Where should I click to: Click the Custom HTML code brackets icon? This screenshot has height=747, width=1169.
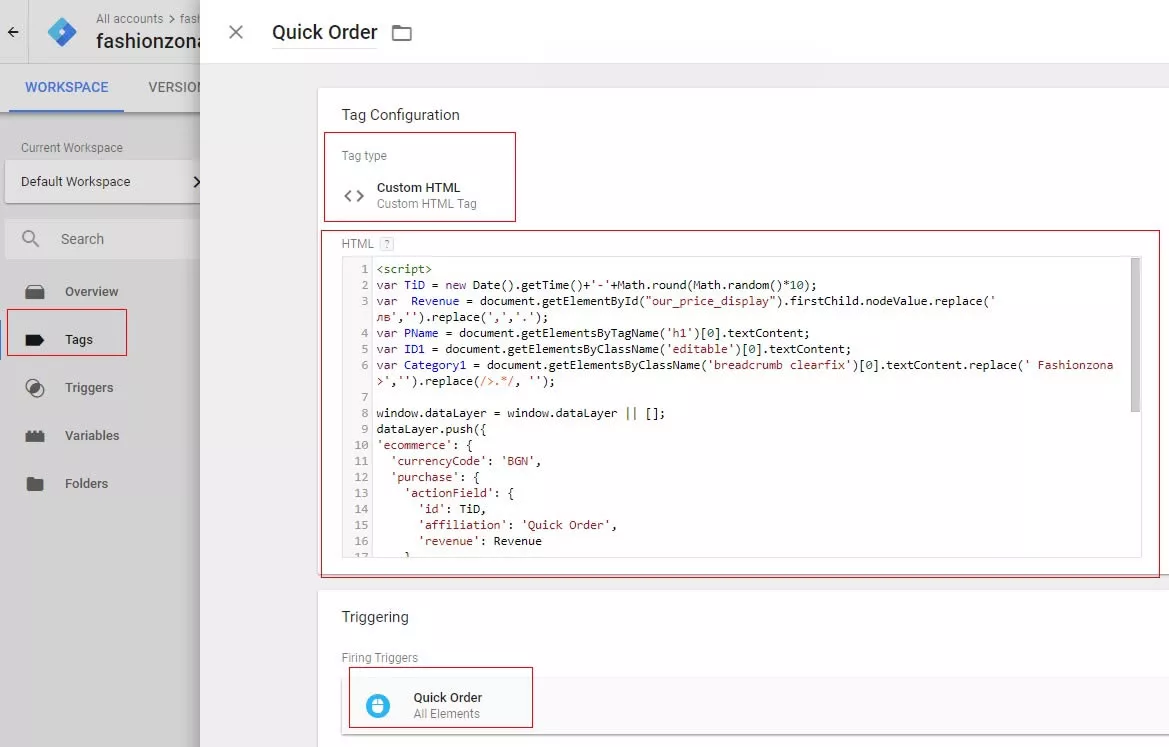coord(354,196)
